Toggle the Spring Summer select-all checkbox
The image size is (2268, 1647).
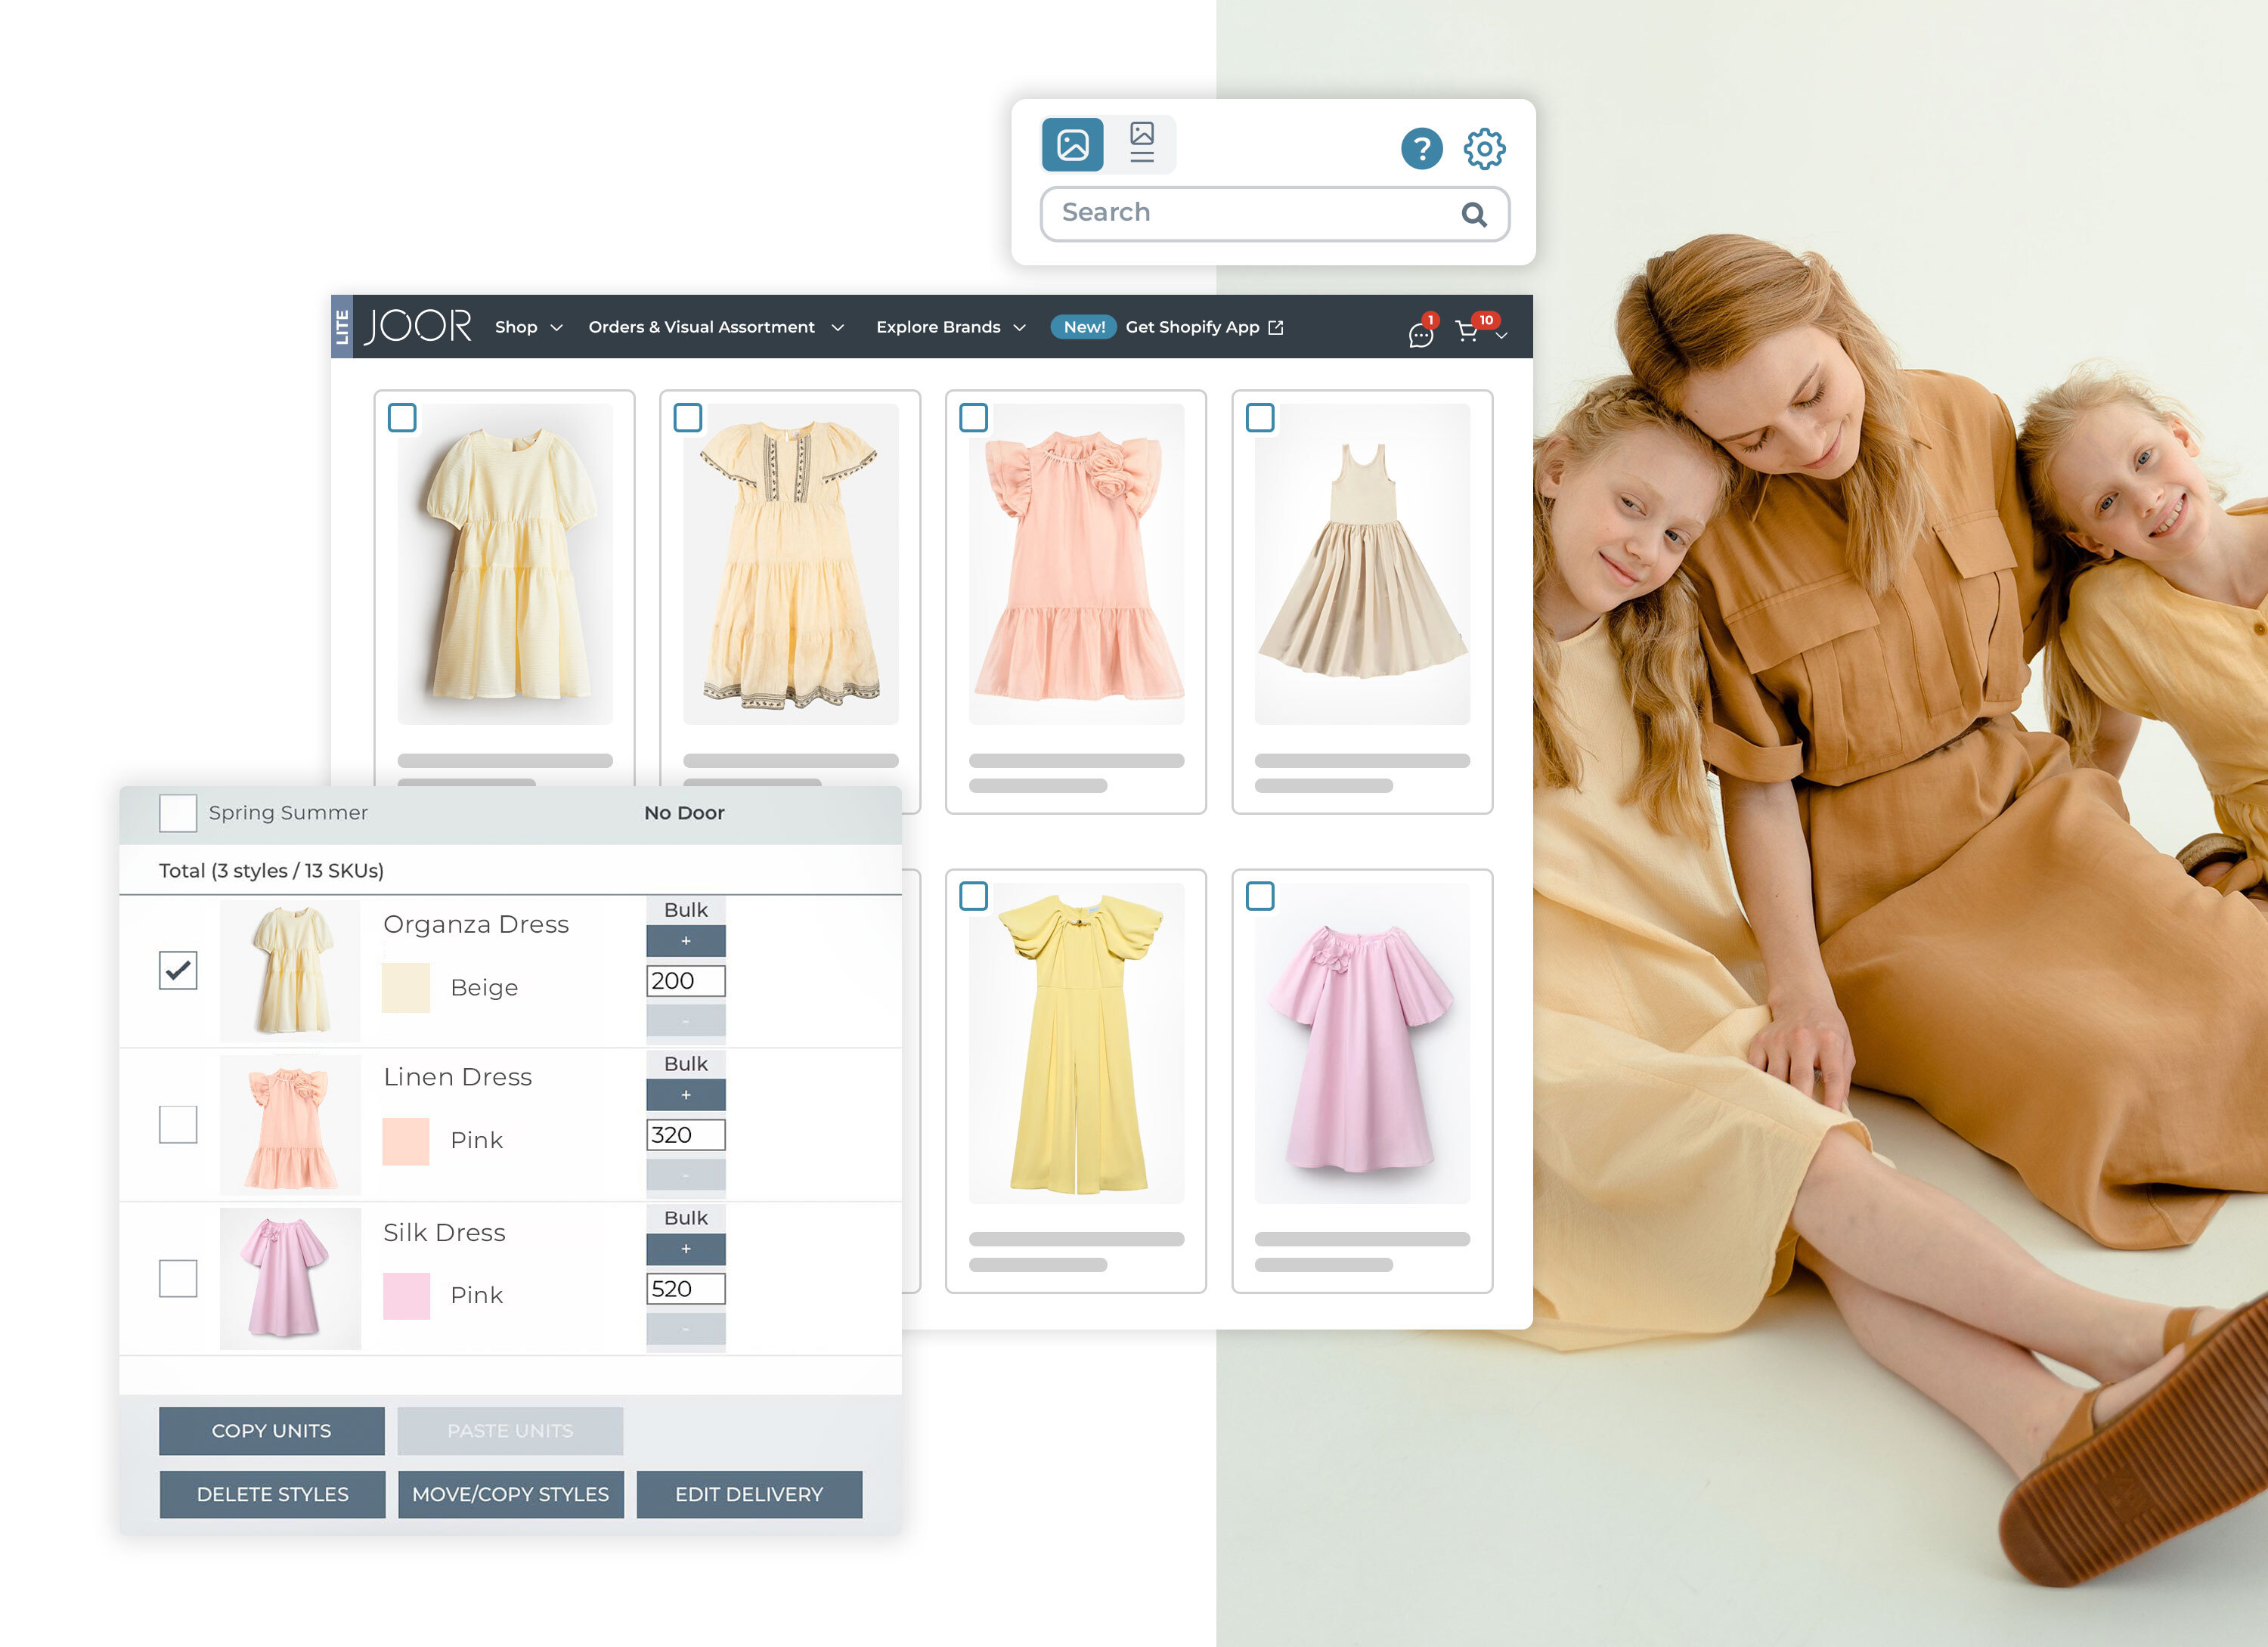coord(178,813)
